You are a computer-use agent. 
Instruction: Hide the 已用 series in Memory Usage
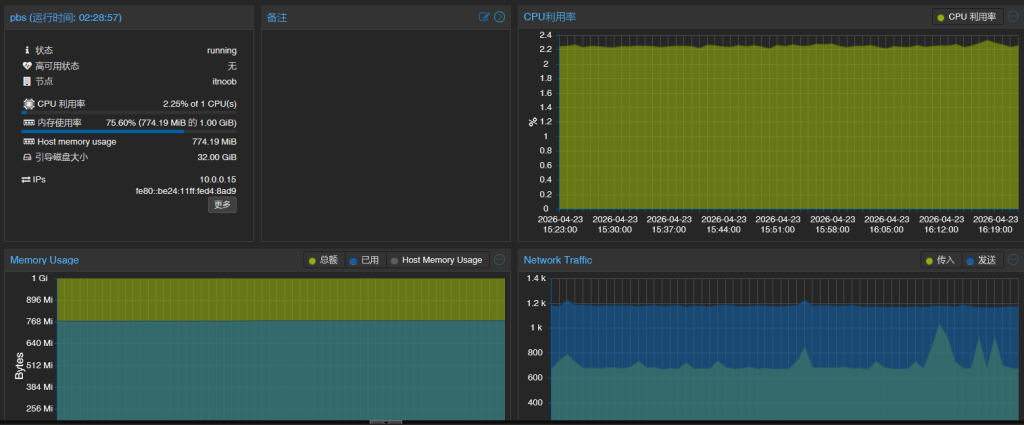pos(364,260)
